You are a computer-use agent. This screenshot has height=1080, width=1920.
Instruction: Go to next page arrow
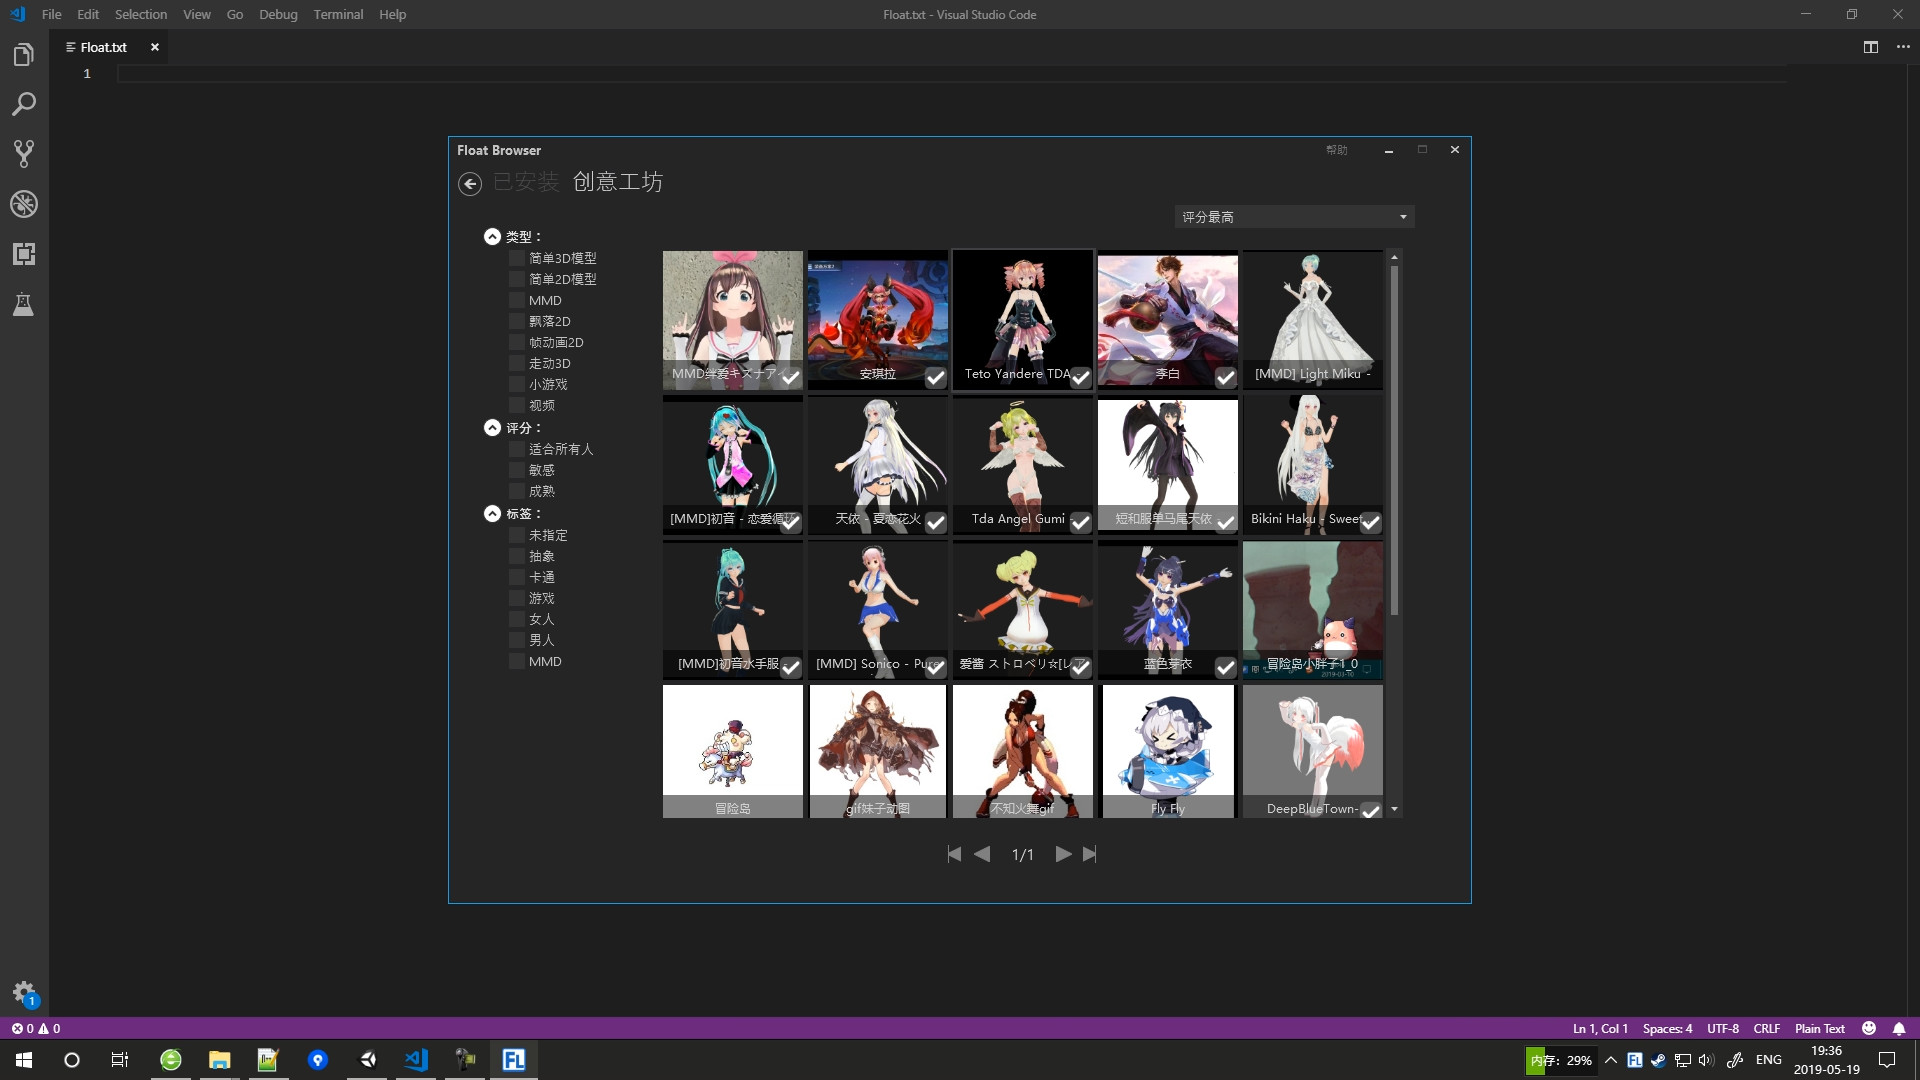click(x=1063, y=854)
